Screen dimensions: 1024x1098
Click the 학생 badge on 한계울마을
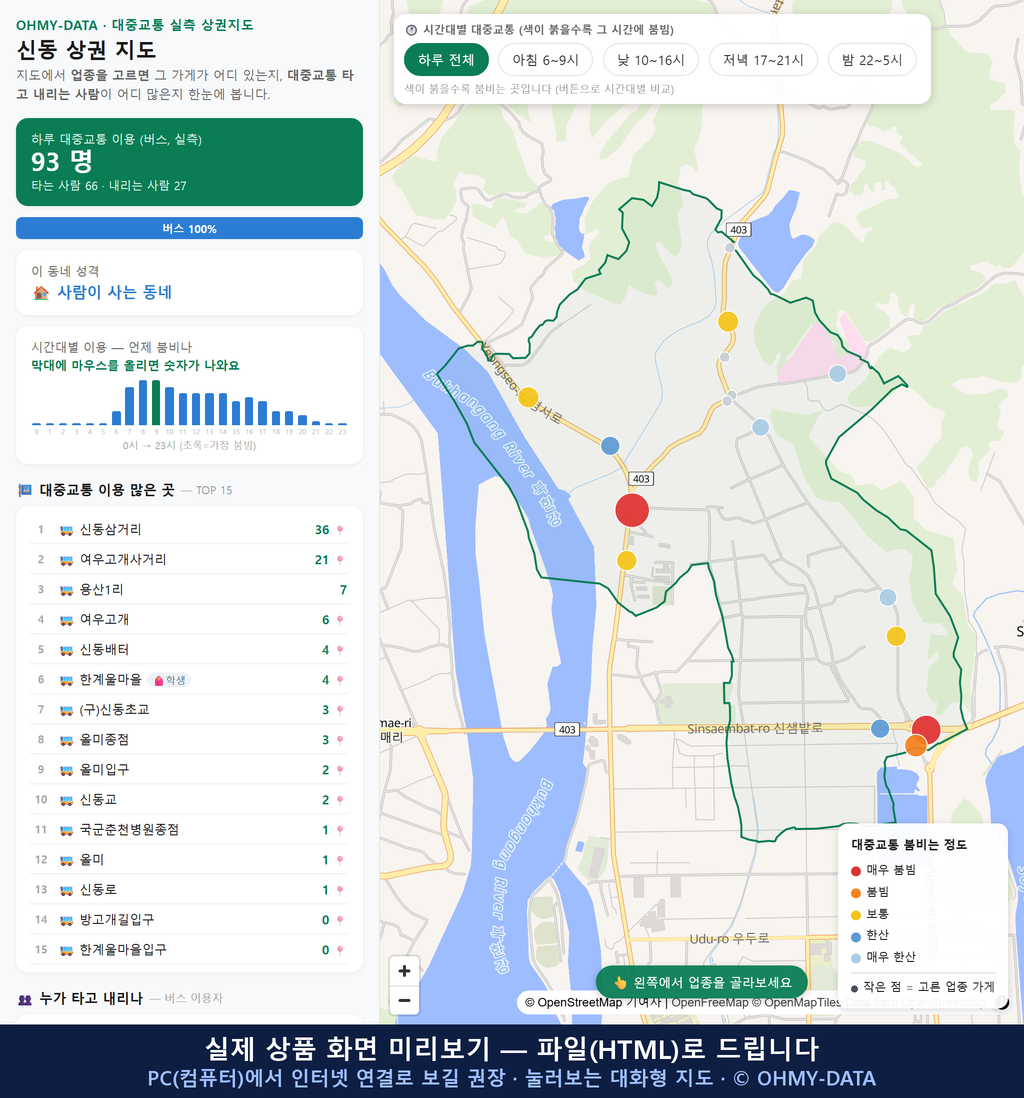(x=170, y=681)
